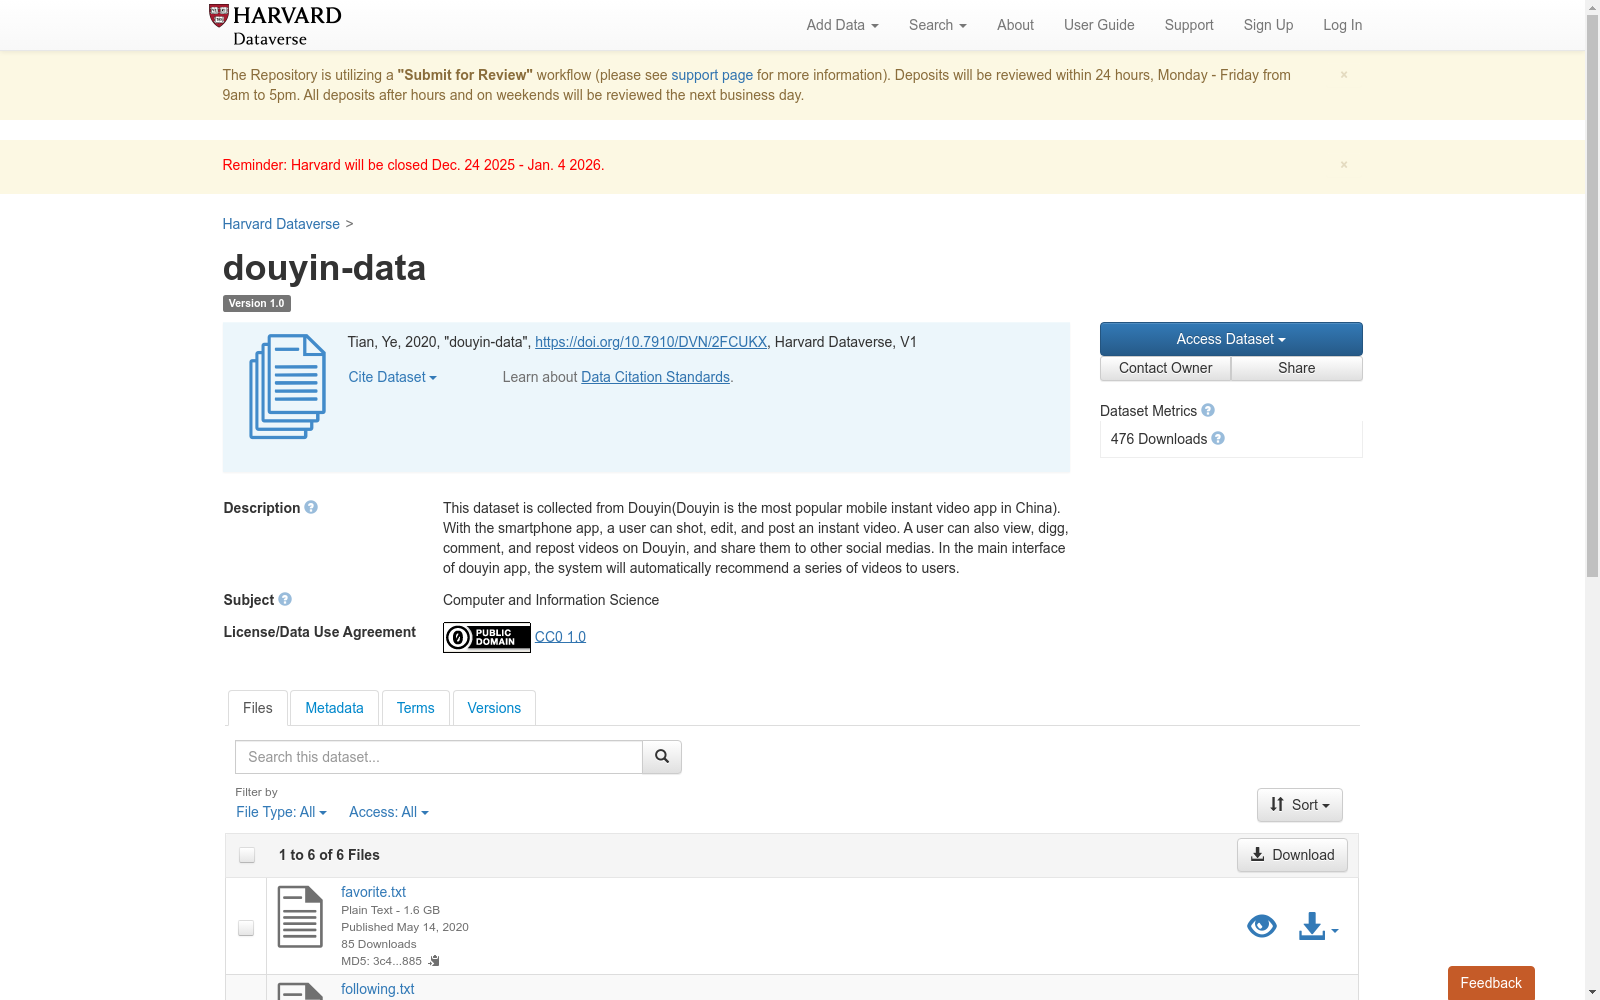Click the dataset document stack icon
The height and width of the screenshot is (1000, 1600).
pos(287,386)
